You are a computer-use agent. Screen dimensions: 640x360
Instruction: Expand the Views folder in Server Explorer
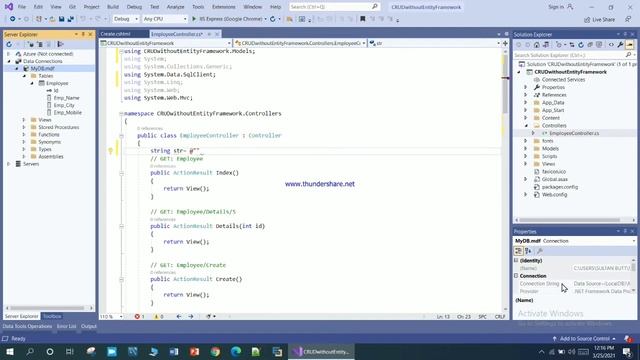[x=24, y=120]
